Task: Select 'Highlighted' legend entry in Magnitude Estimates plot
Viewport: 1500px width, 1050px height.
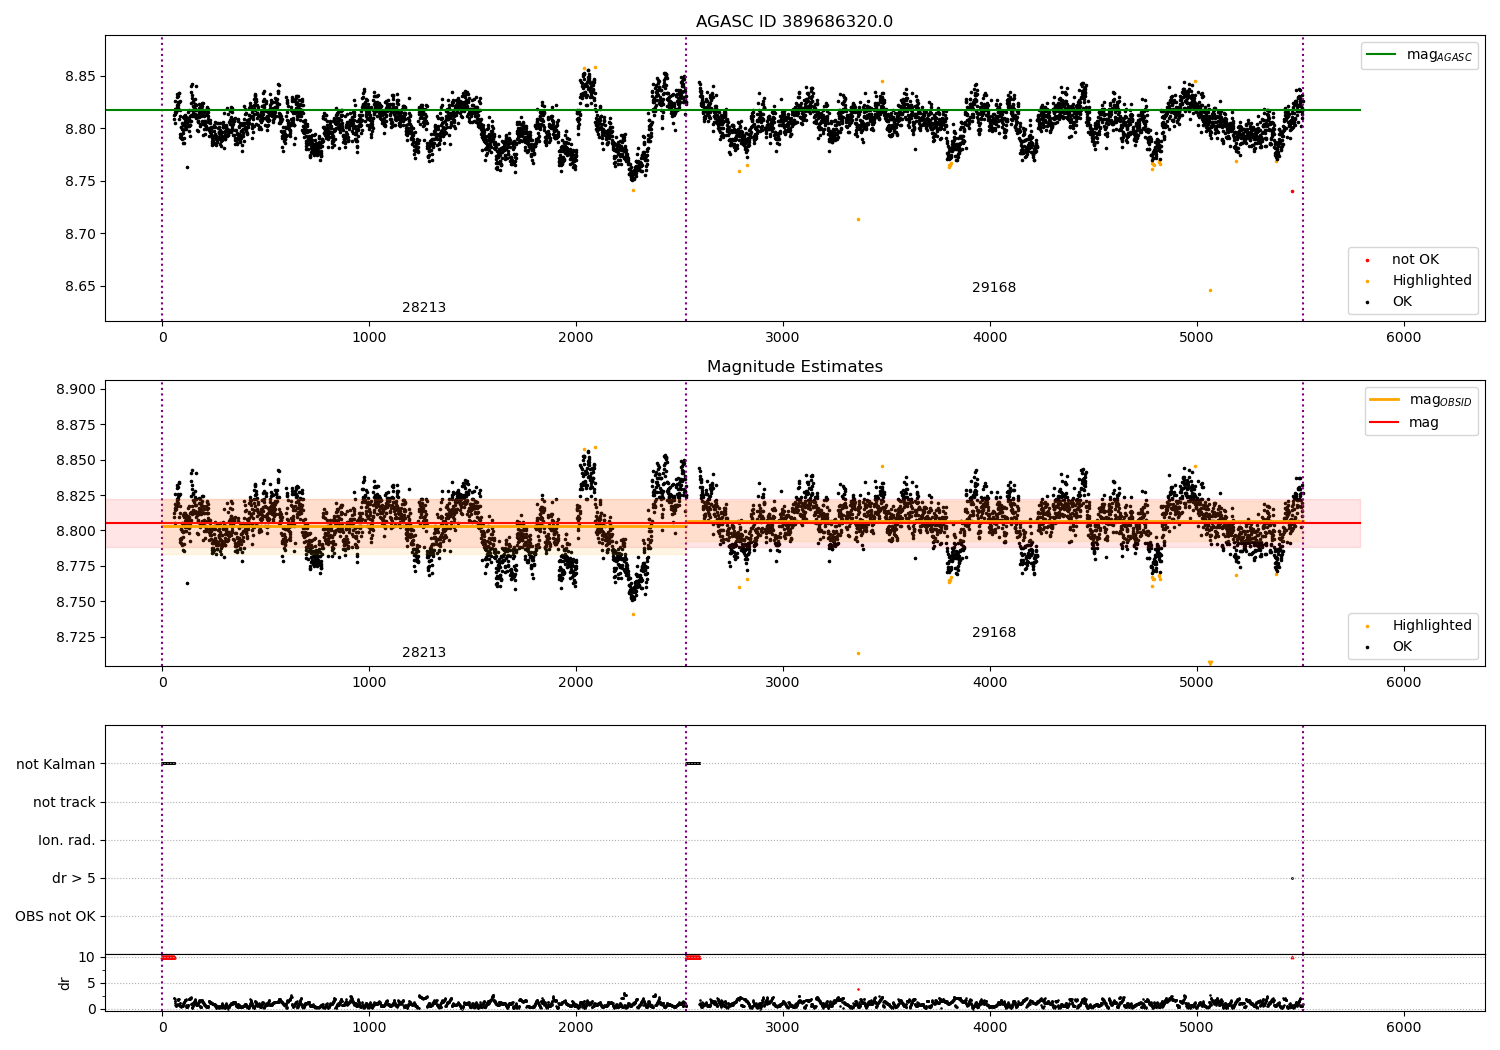Action: pos(1432,625)
